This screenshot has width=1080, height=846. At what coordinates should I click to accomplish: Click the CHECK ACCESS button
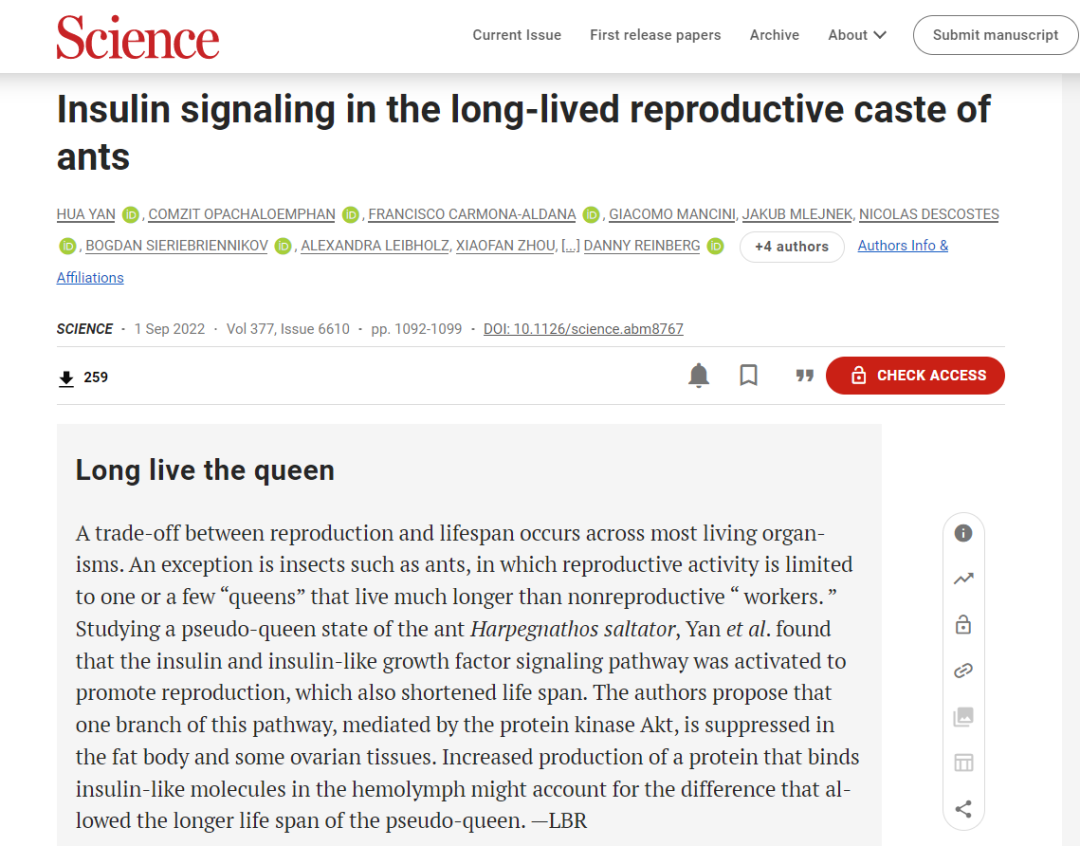click(915, 375)
